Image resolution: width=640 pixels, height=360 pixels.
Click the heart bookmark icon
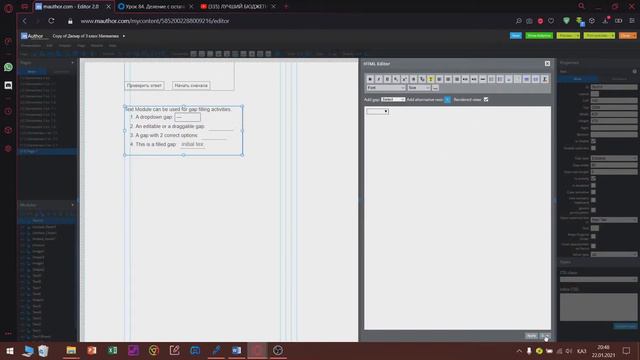[x=551, y=21]
